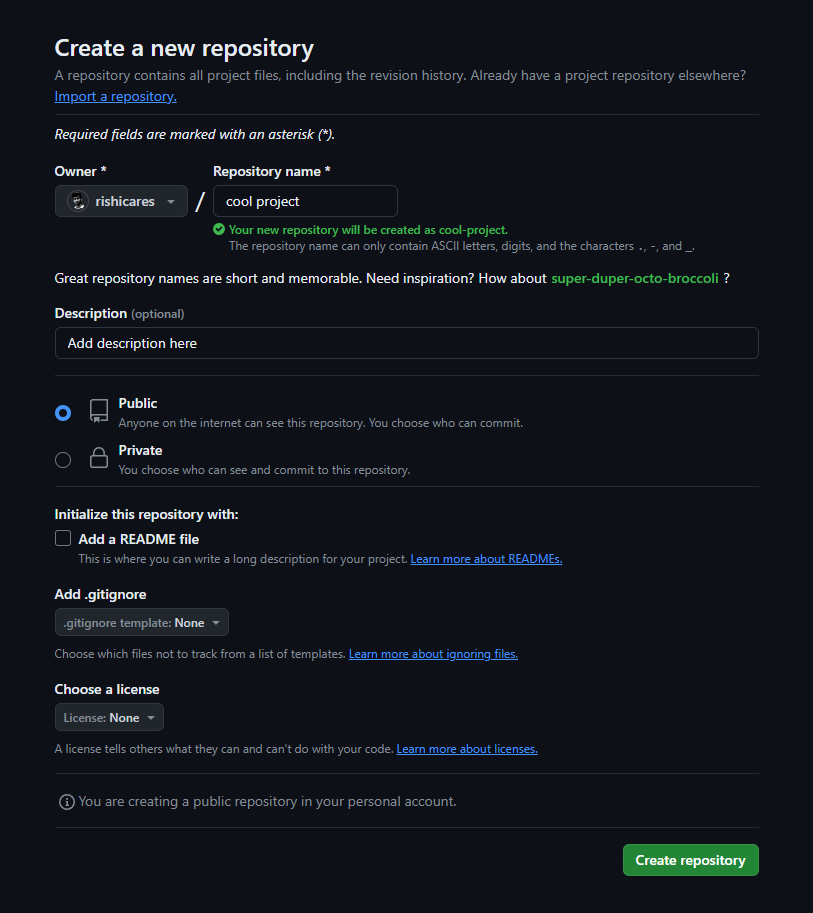Click the rishicares avatar icon
The width and height of the screenshot is (813, 913).
click(77, 201)
